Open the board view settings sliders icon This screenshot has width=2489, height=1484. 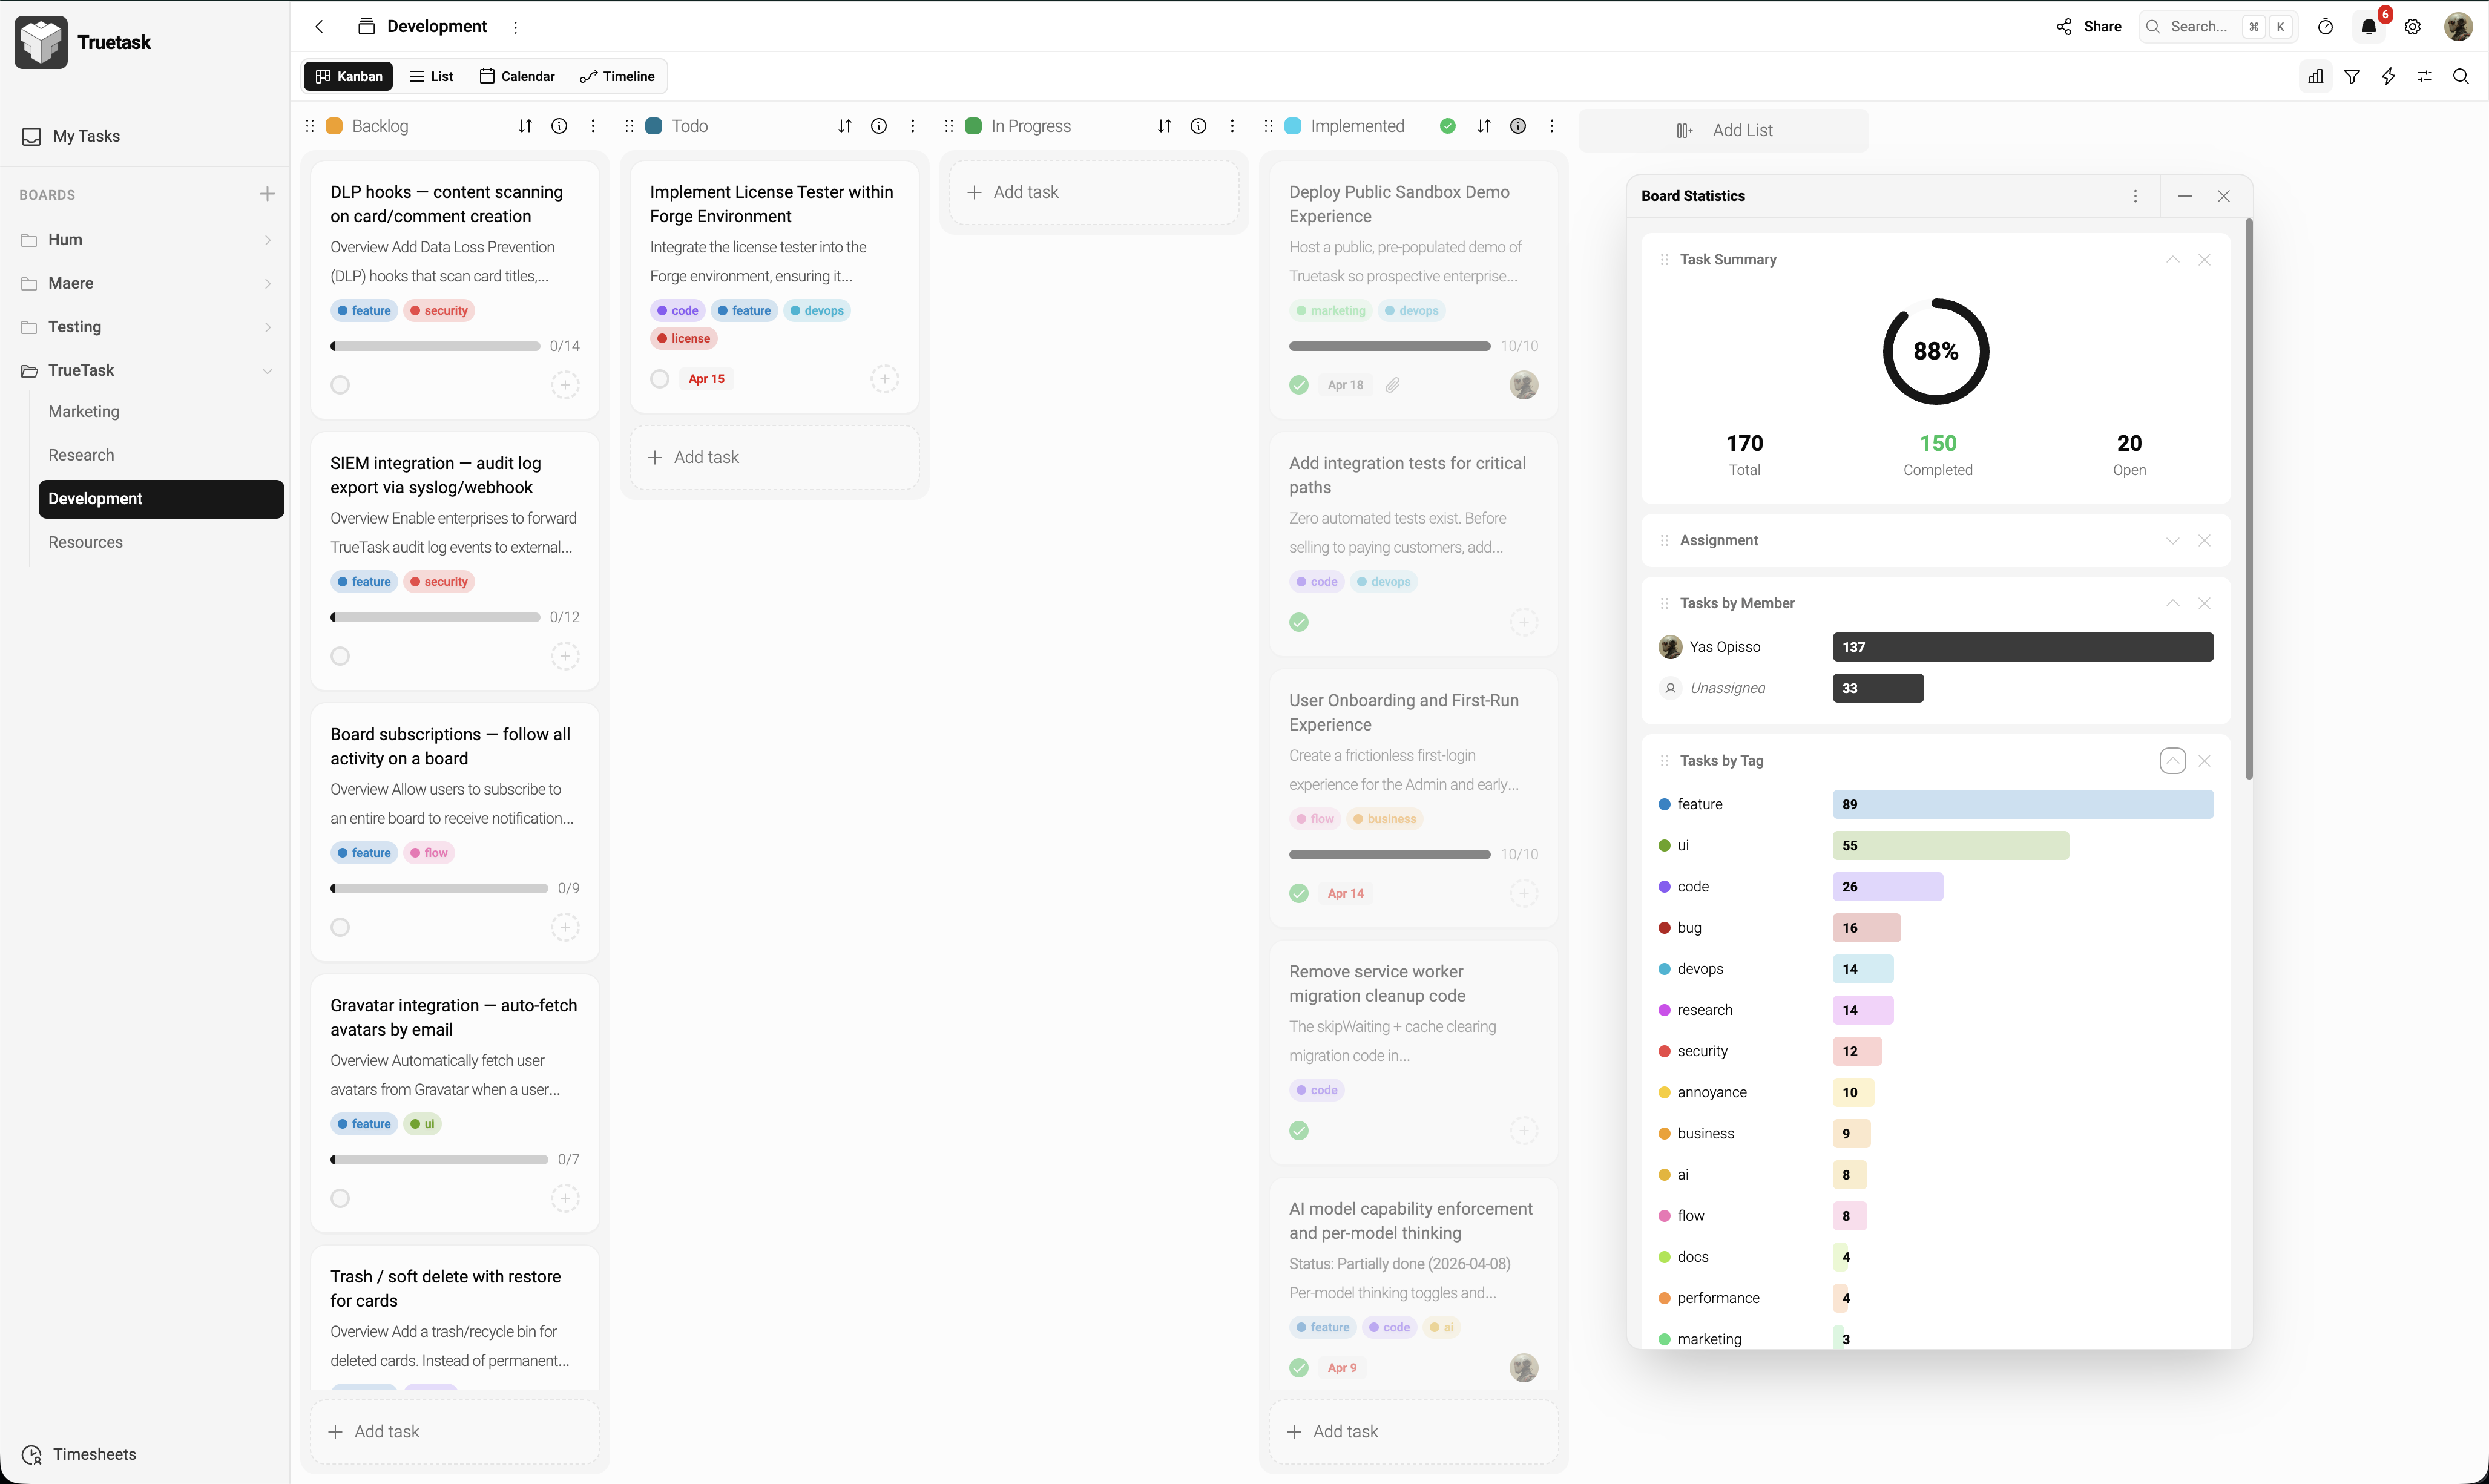click(2424, 76)
